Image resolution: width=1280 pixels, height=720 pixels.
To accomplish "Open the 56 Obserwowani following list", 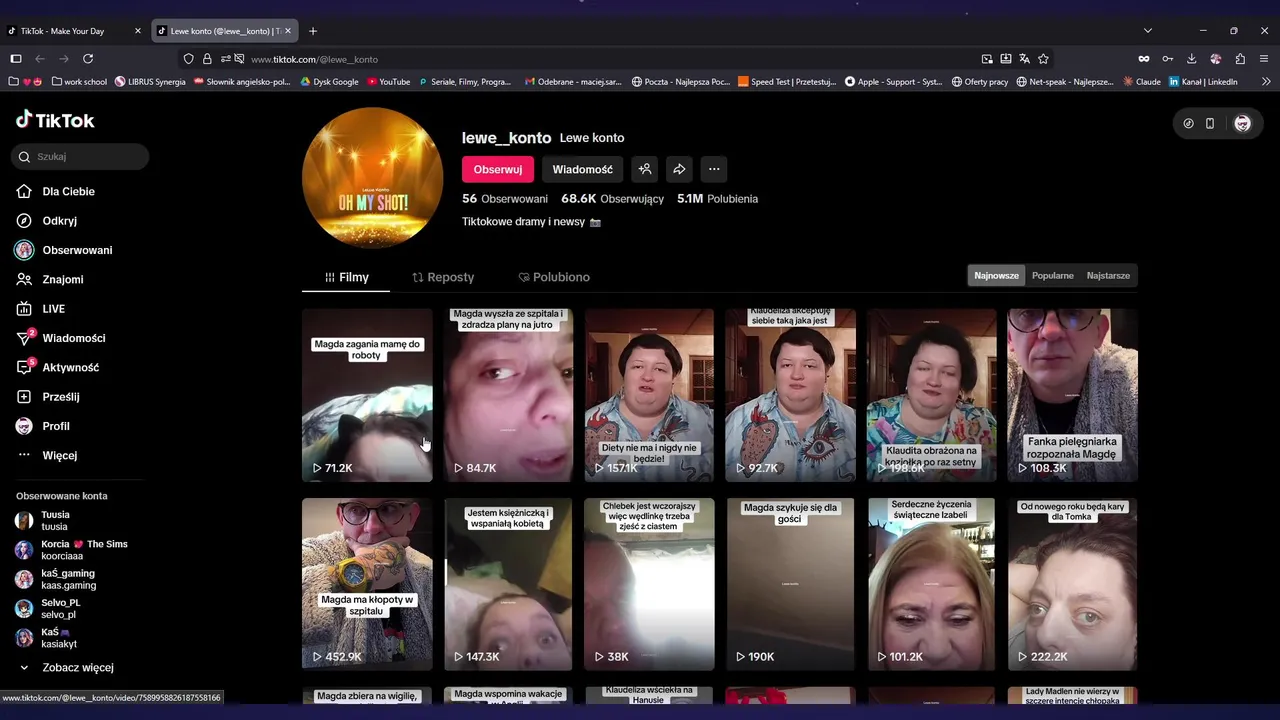I will (505, 199).
